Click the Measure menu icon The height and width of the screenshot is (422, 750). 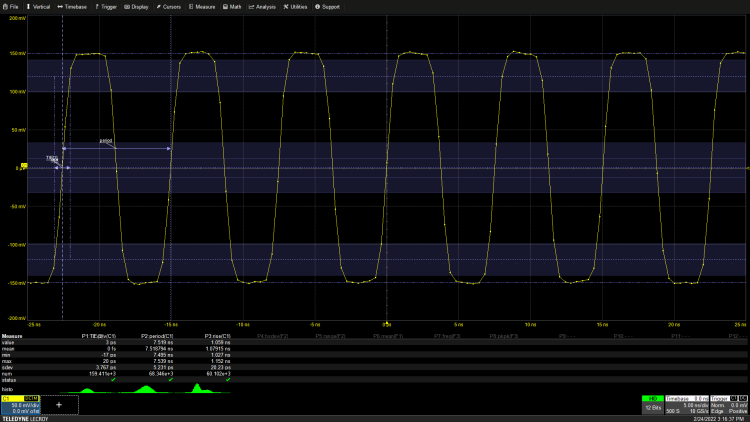tap(190, 6)
